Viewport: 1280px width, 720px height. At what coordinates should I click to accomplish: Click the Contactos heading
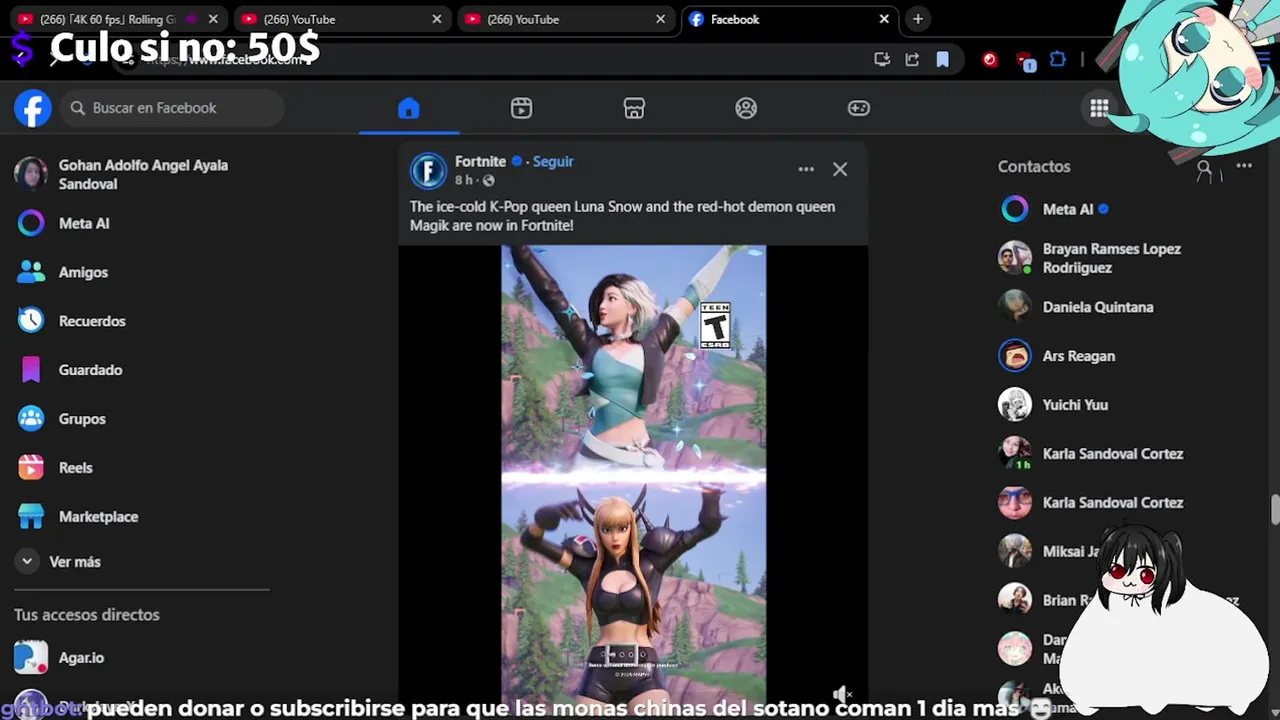[x=1034, y=167]
